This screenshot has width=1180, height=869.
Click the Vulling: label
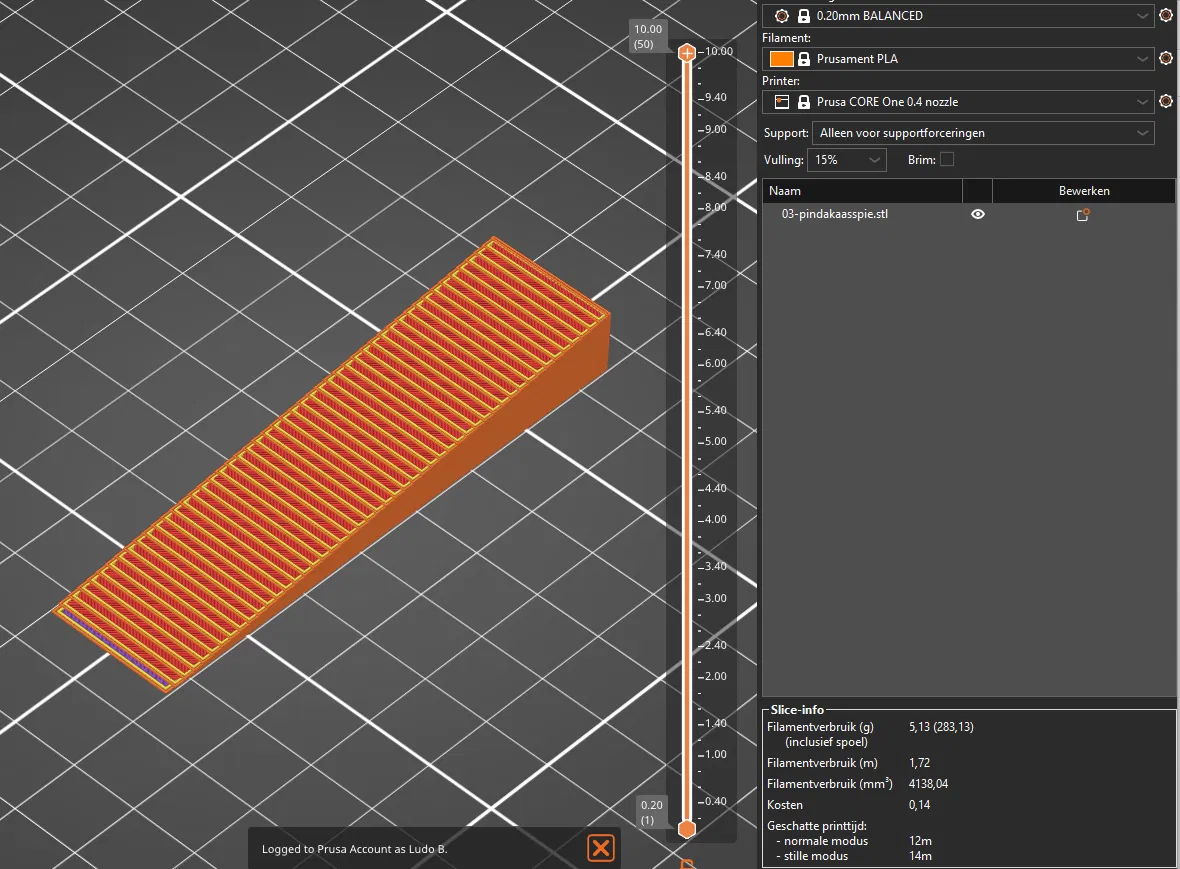click(783, 160)
